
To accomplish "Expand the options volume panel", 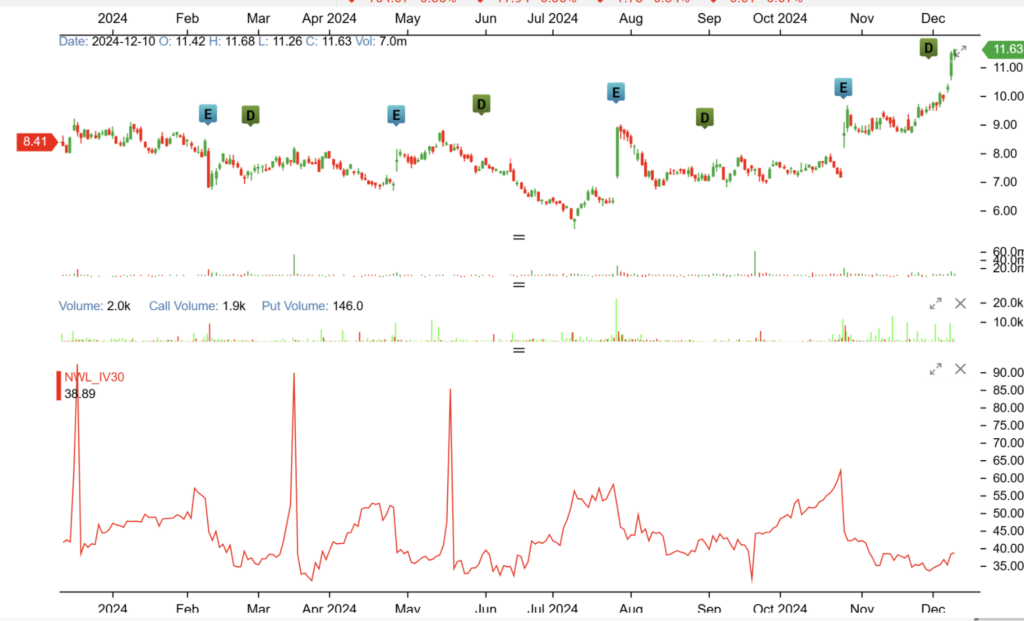I will [936, 304].
